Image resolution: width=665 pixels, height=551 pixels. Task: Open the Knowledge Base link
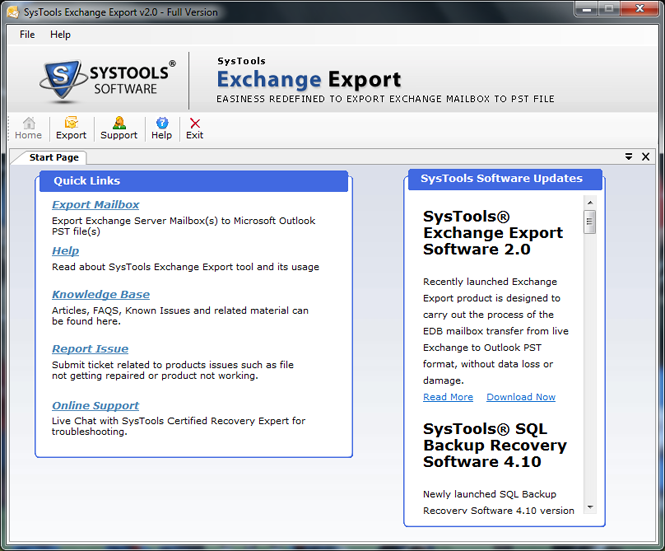[101, 295]
